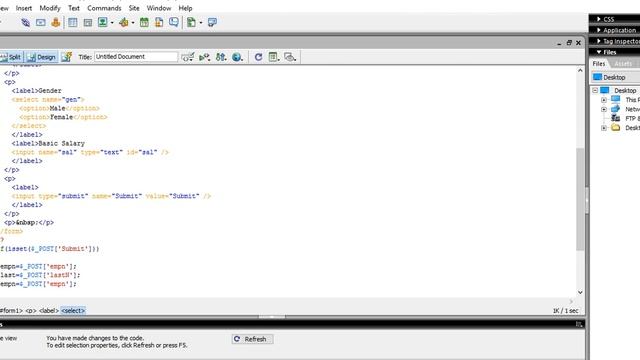Expand the CSS panel group
640x360 pixels.
[599, 19]
